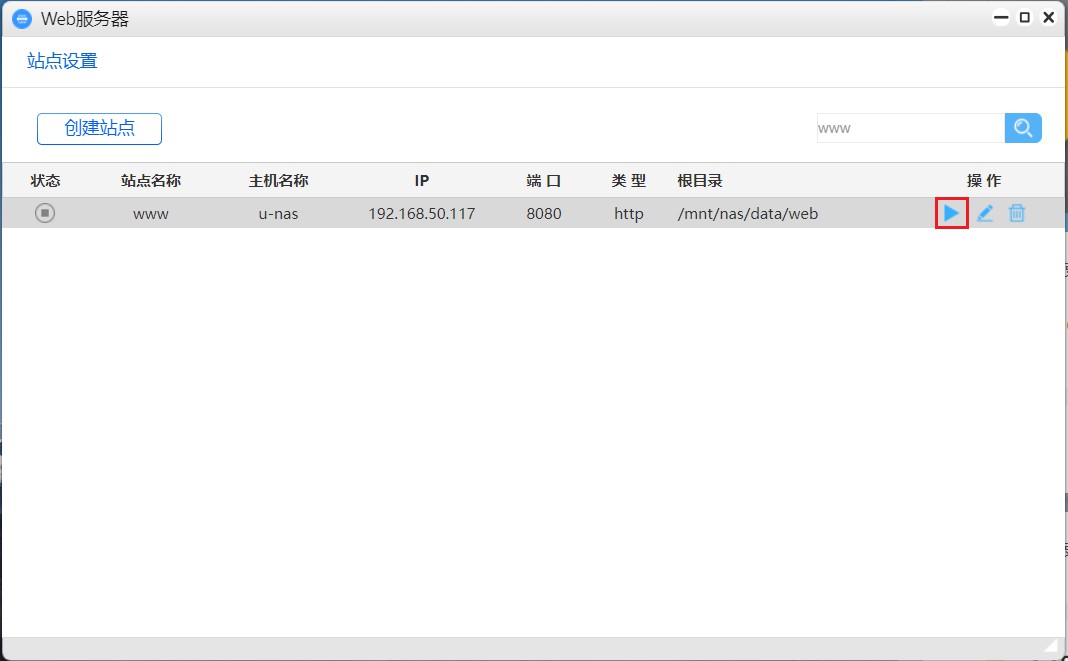
Task: Minimize the Web服务器 window
Action: point(1000,17)
